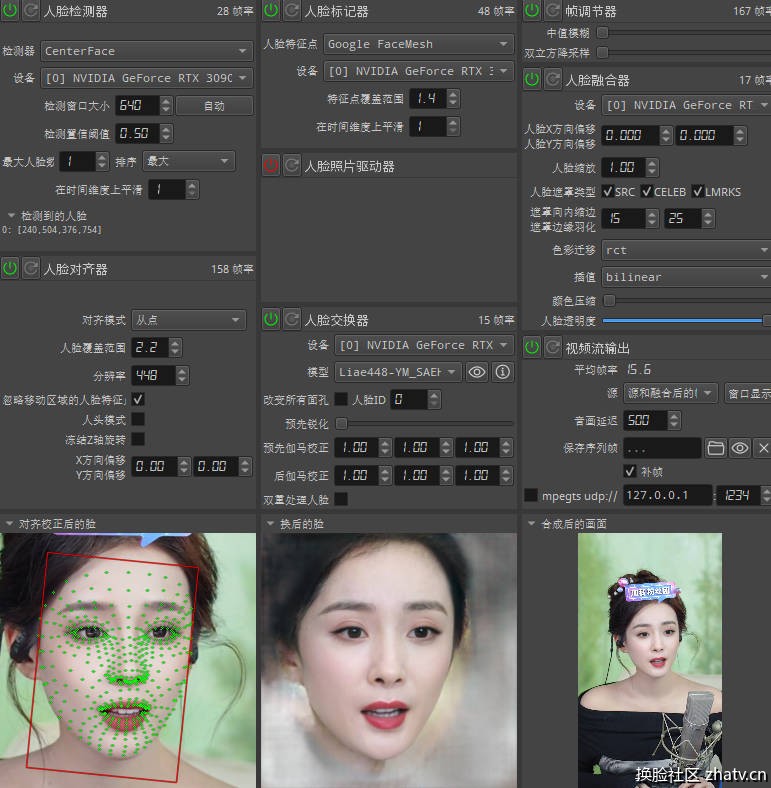Click the 人脸透明度 slider track
This screenshot has height=788, width=771.
coord(682,321)
